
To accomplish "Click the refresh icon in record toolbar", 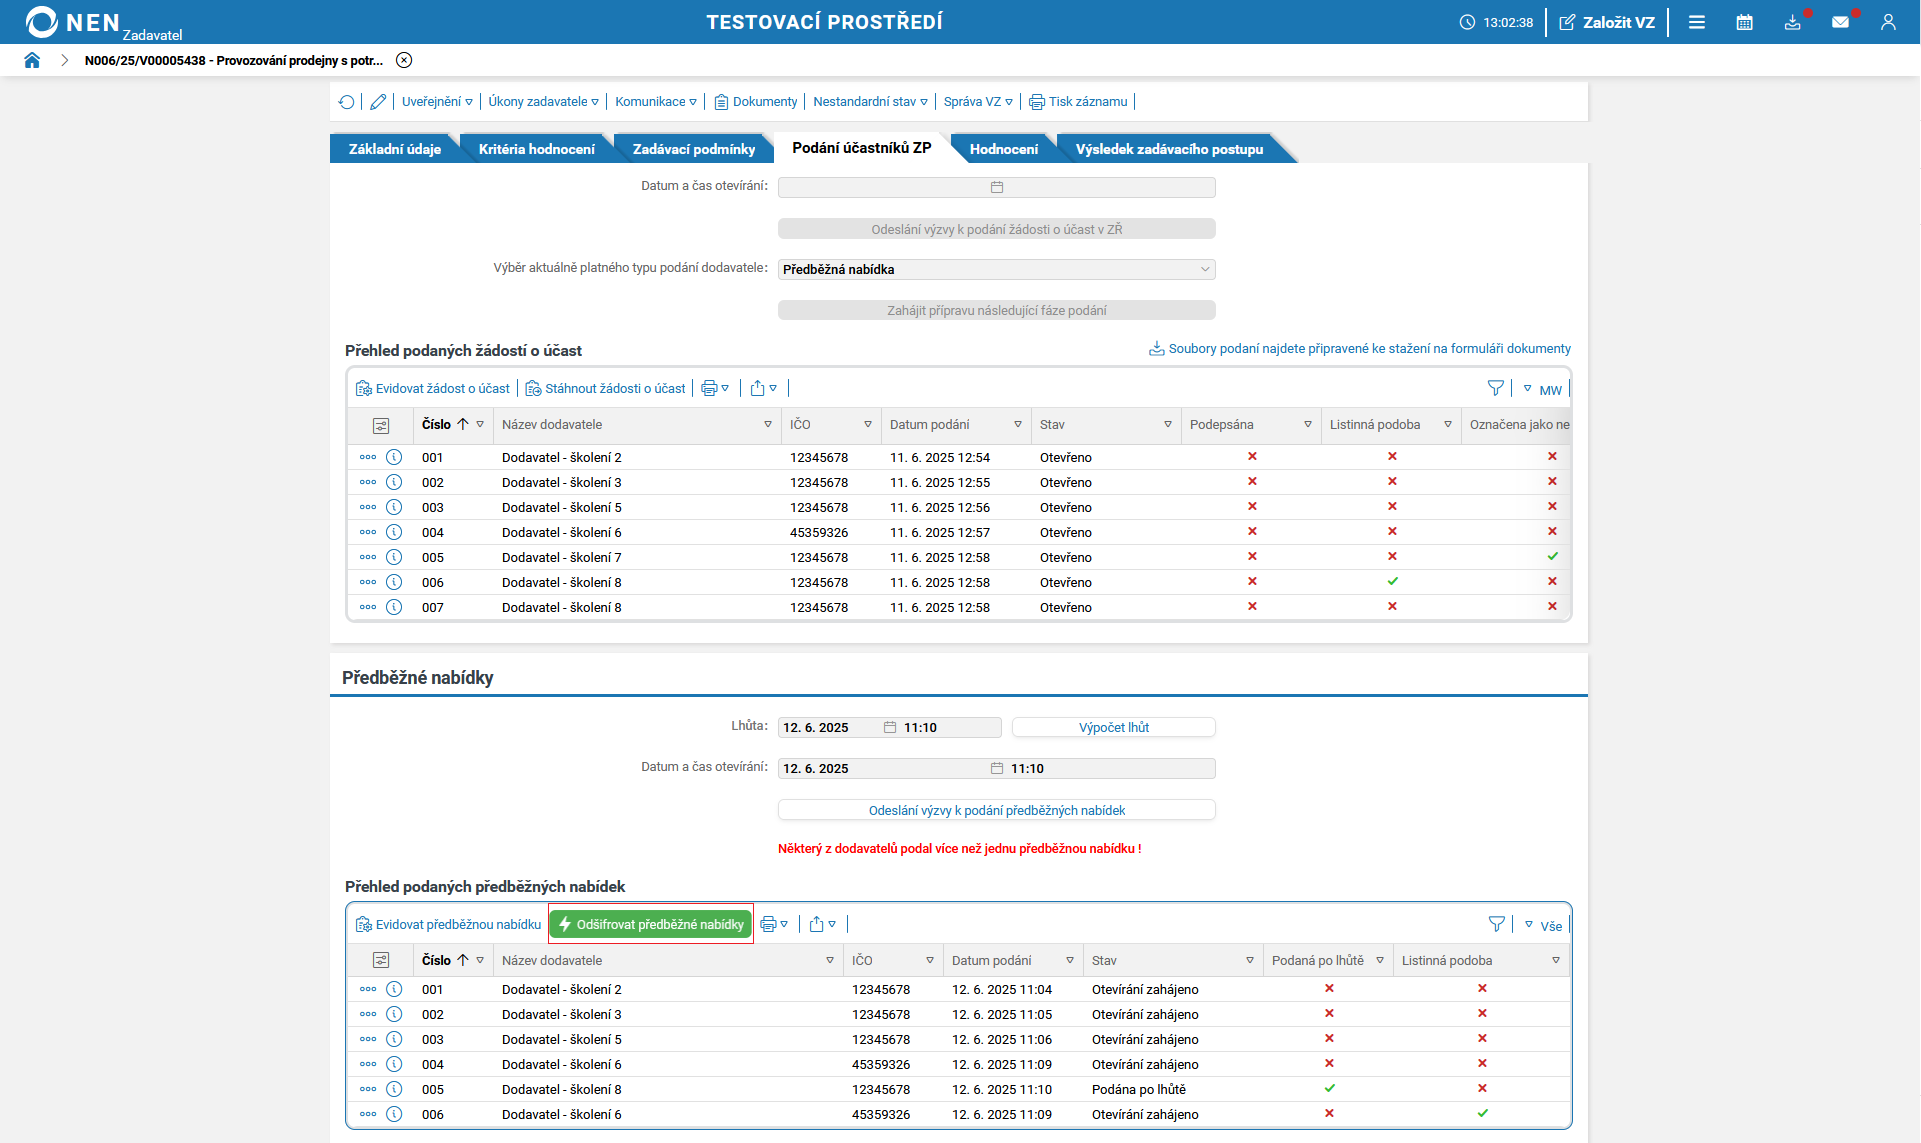I will pos(346,102).
